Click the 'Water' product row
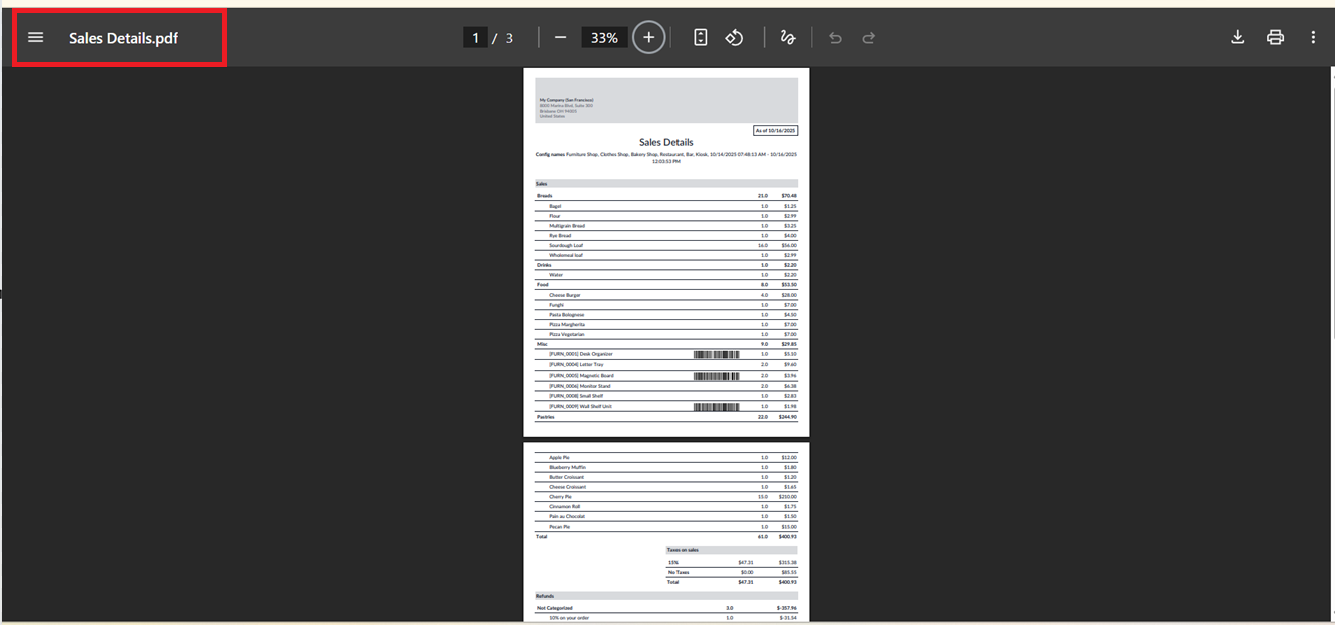Screen dimensions: 1335x625 pos(666,275)
